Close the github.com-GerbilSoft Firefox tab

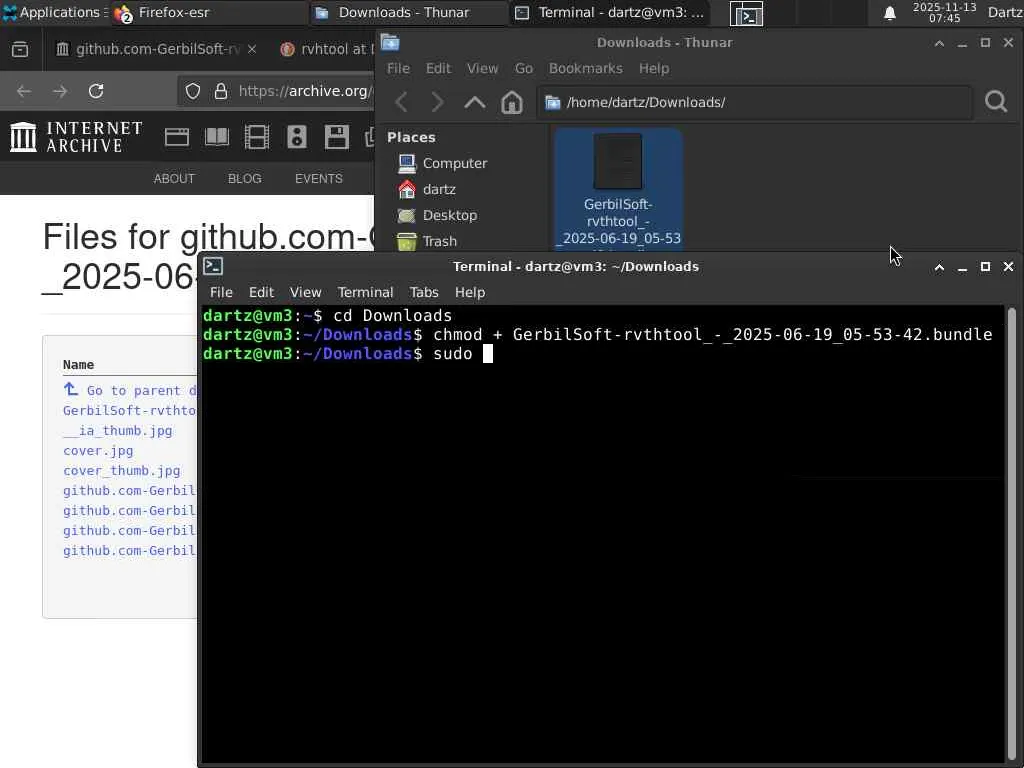[252, 49]
